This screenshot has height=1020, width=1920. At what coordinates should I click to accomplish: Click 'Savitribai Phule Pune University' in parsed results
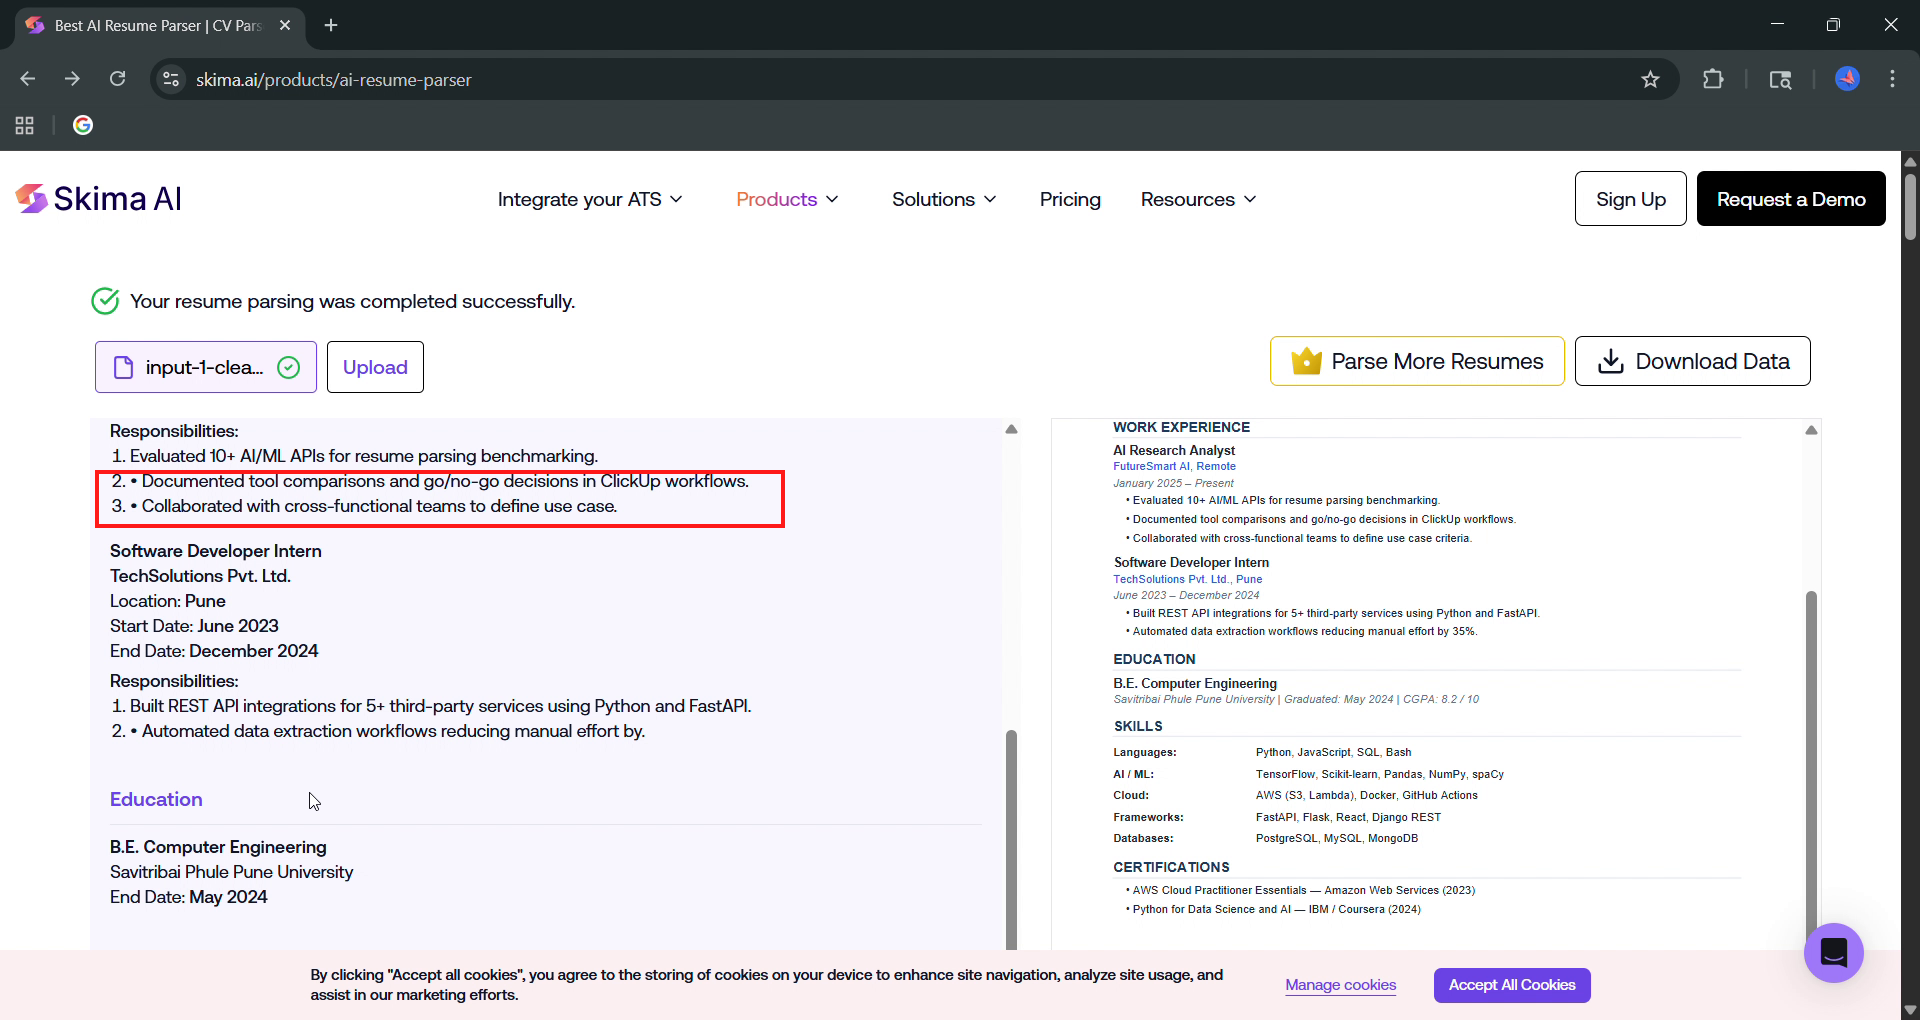coord(232,872)
